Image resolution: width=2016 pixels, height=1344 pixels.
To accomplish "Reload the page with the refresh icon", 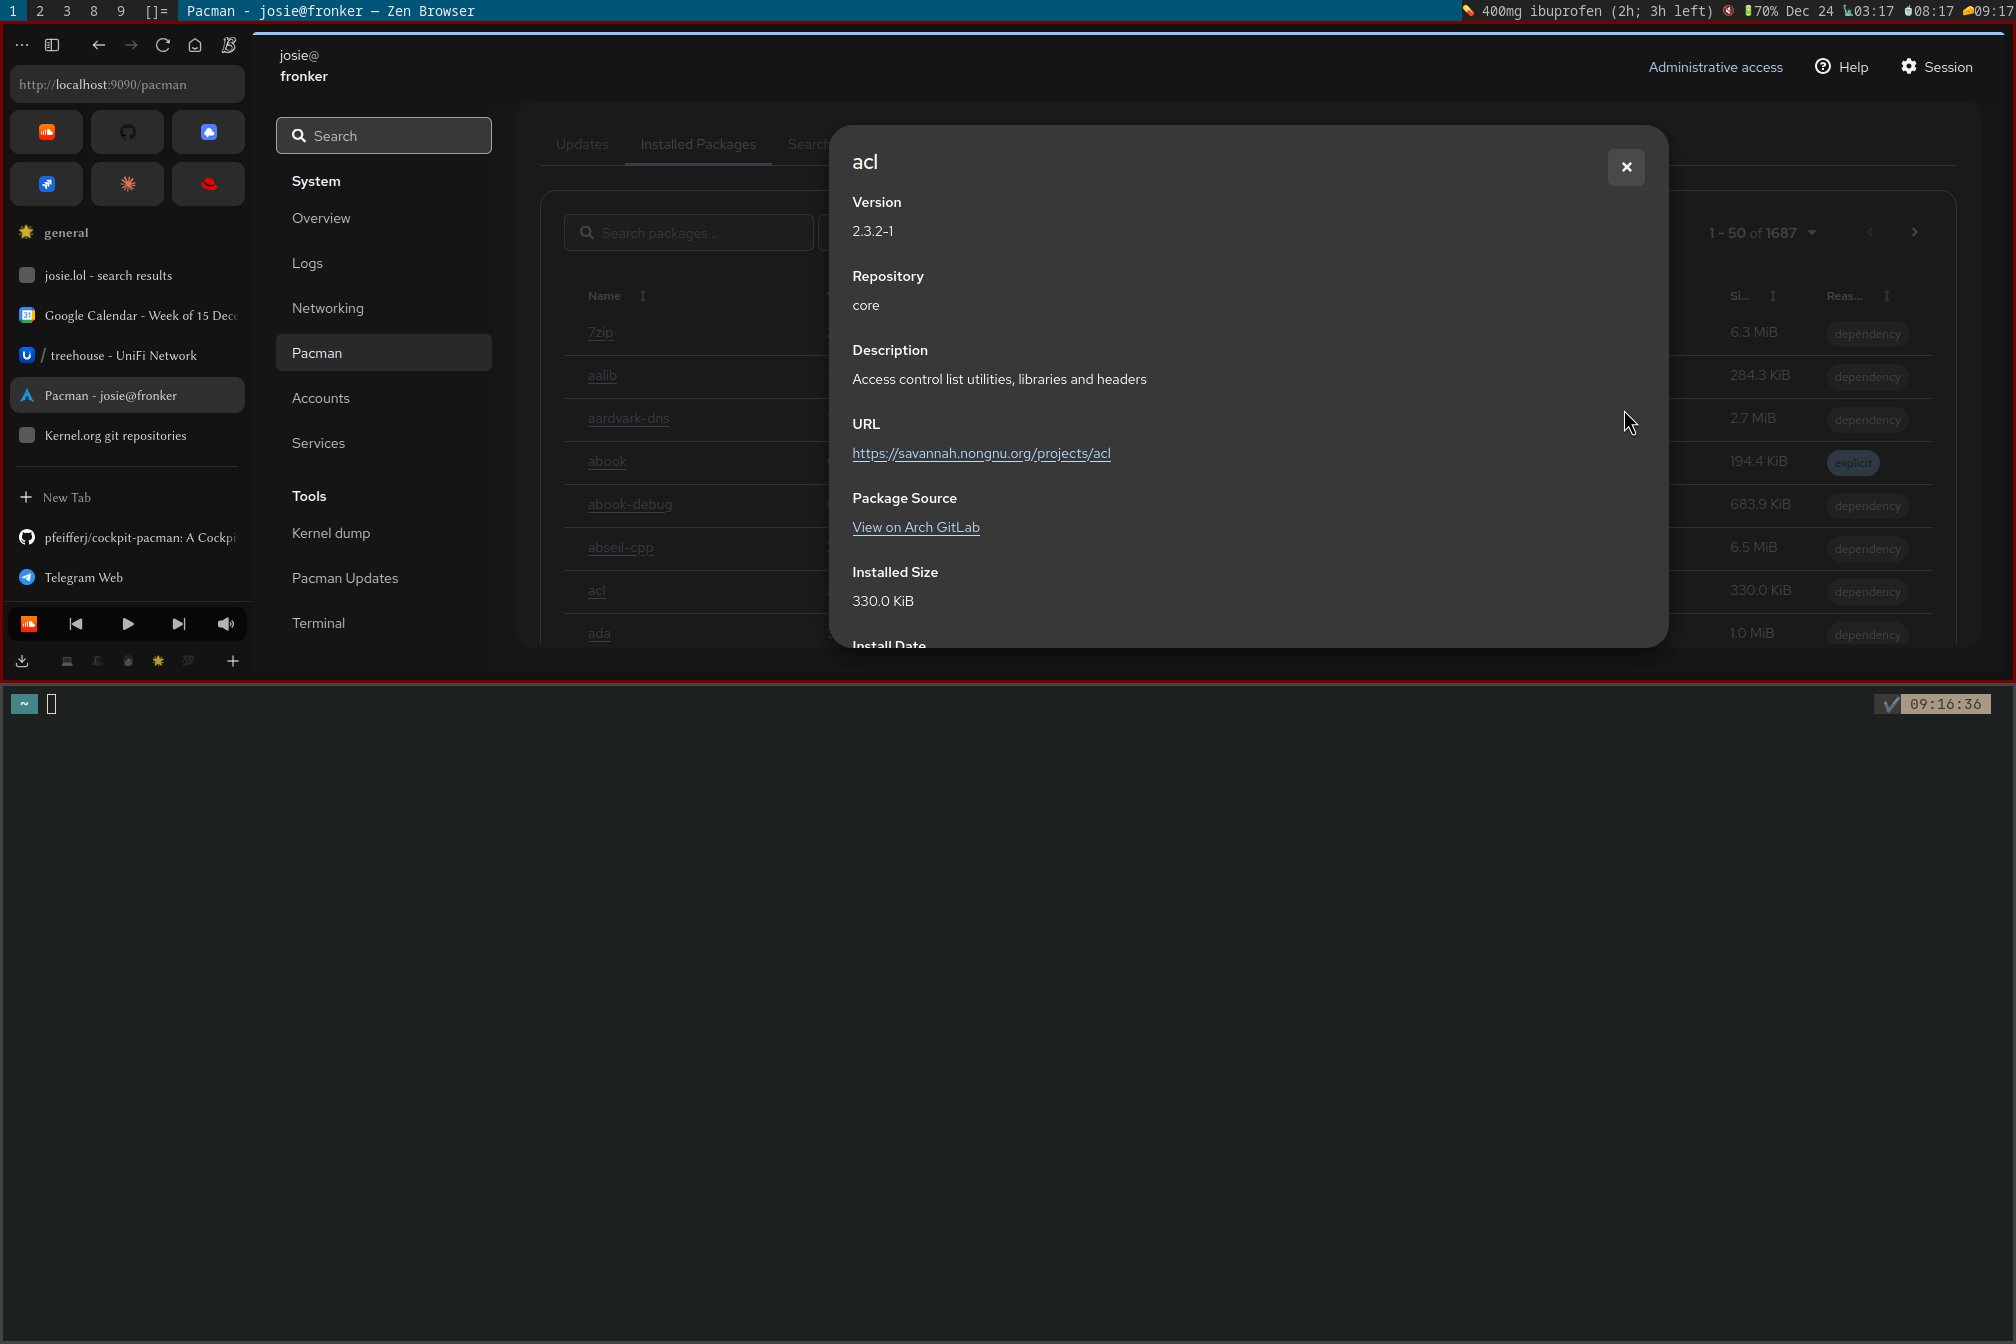I will pyautogui.click(x=163, y=45).
